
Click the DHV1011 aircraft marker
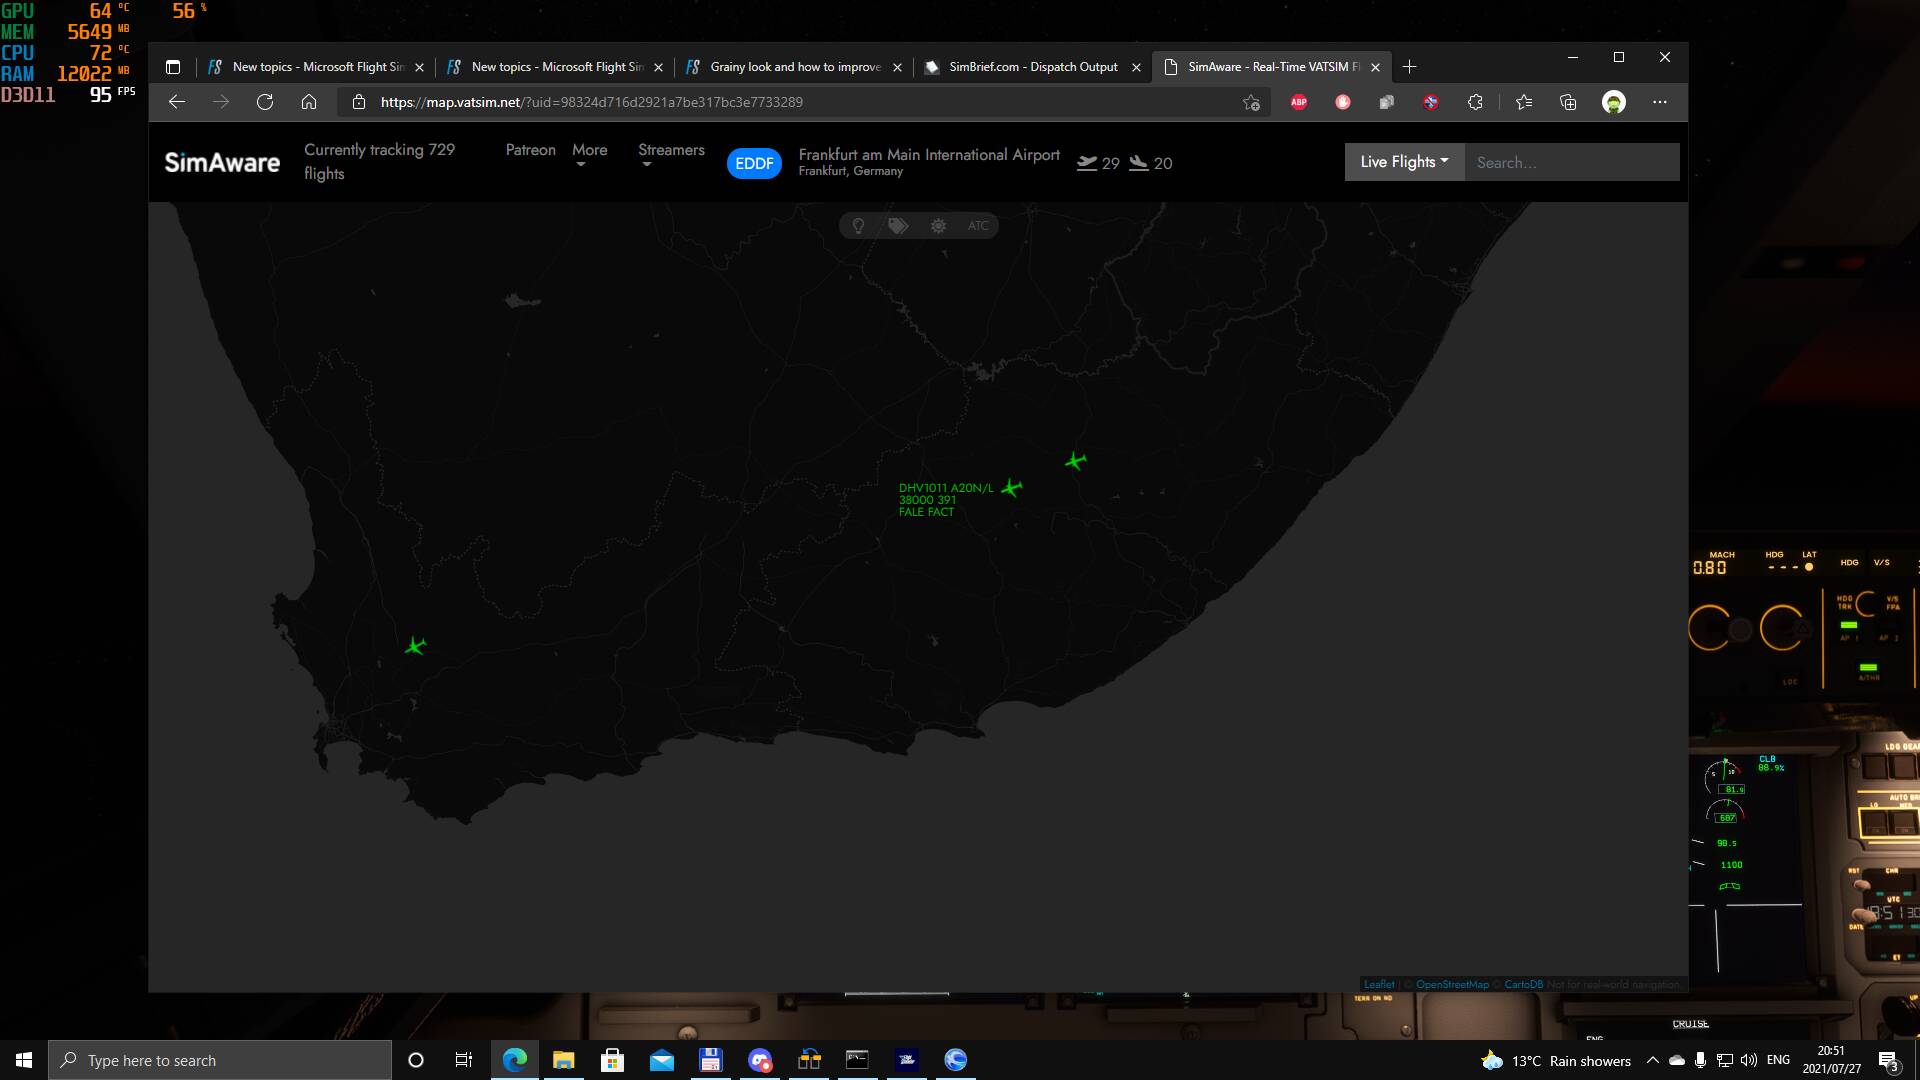[x=1012, y=488]
